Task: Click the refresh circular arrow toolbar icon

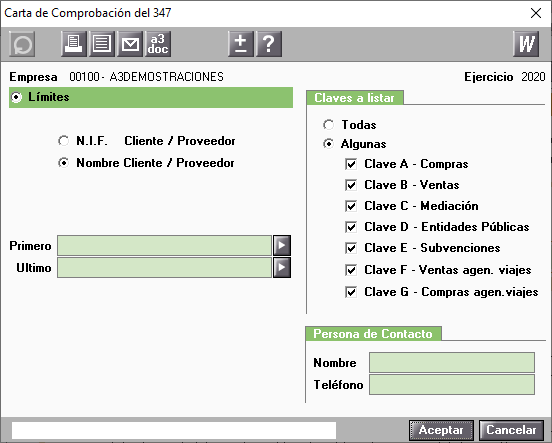Action: (x=22, y=44)
